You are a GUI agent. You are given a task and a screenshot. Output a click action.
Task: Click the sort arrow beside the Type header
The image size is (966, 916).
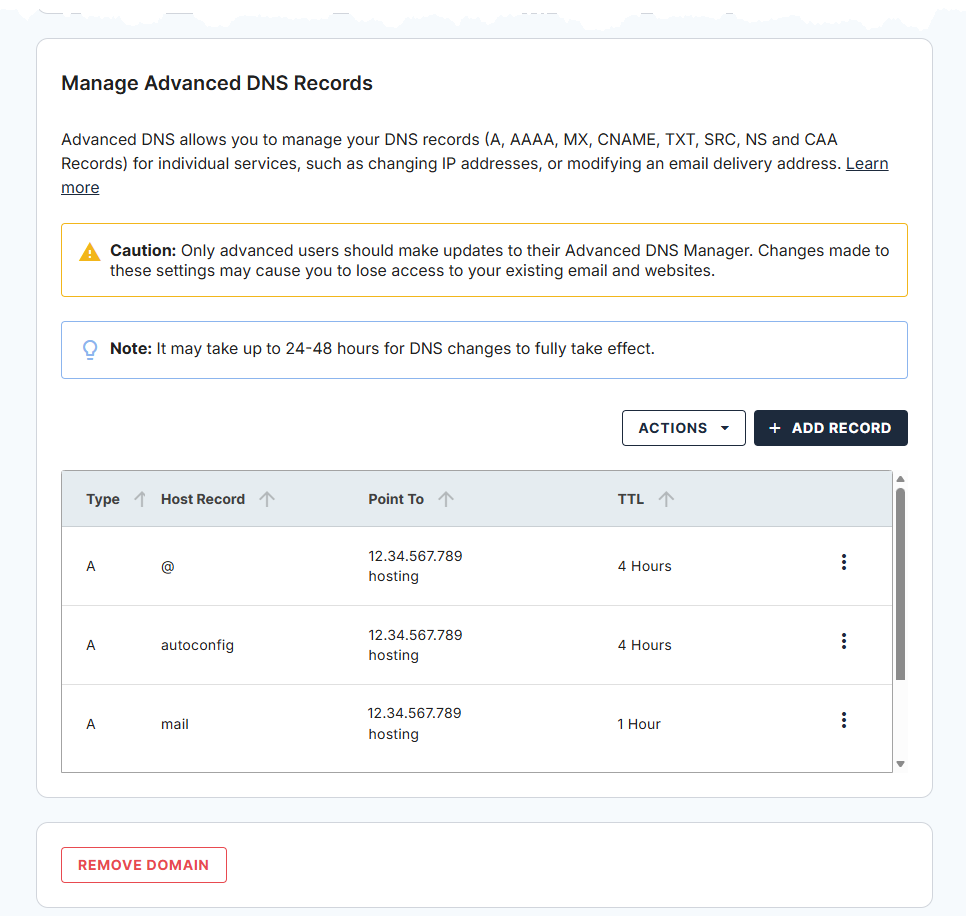click(139, 498)
